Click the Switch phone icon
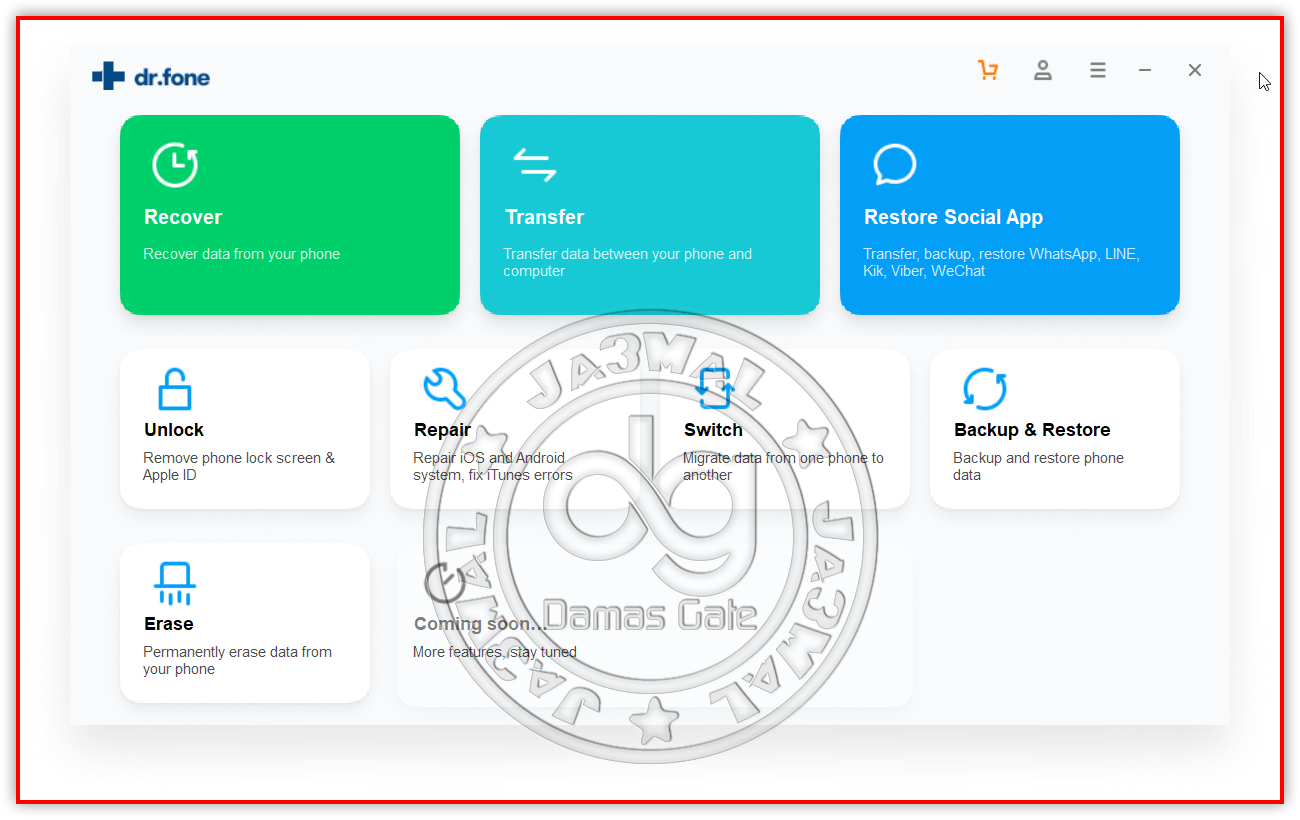The width and height of the screenshot is (1300, 820). (714, 388)
